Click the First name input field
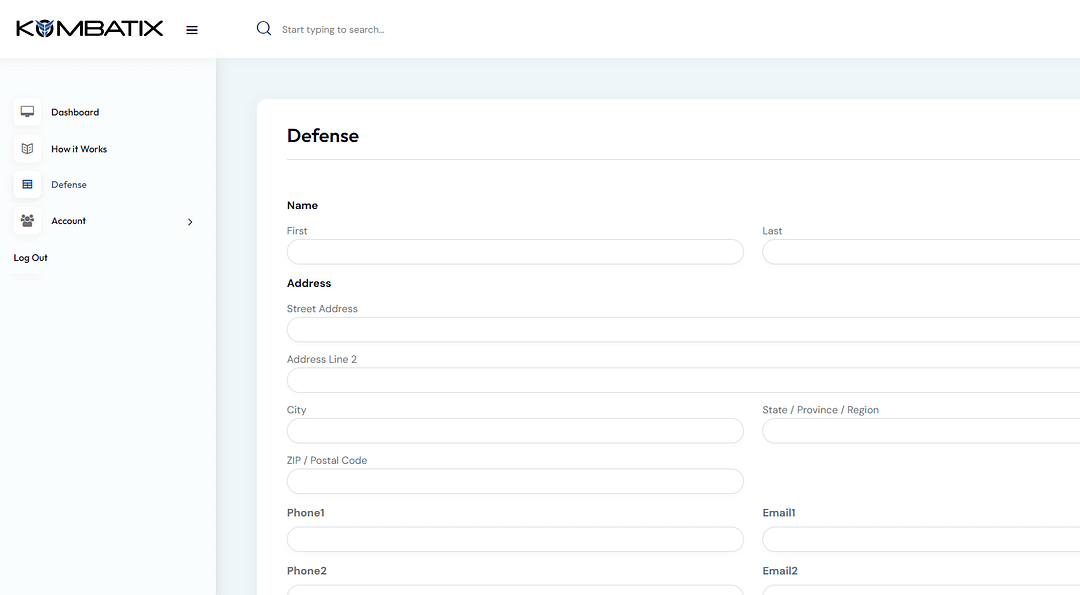Image resolution: width=1080 pixels, height=595 pixels. pyautogui.click(x=515, y=251)
